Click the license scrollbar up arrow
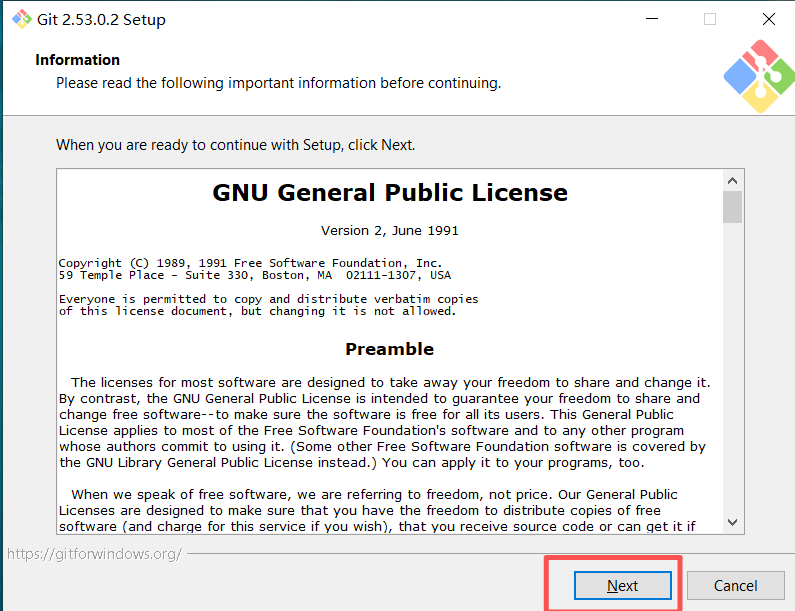This screenshot has width=795, height=611. 733,181
